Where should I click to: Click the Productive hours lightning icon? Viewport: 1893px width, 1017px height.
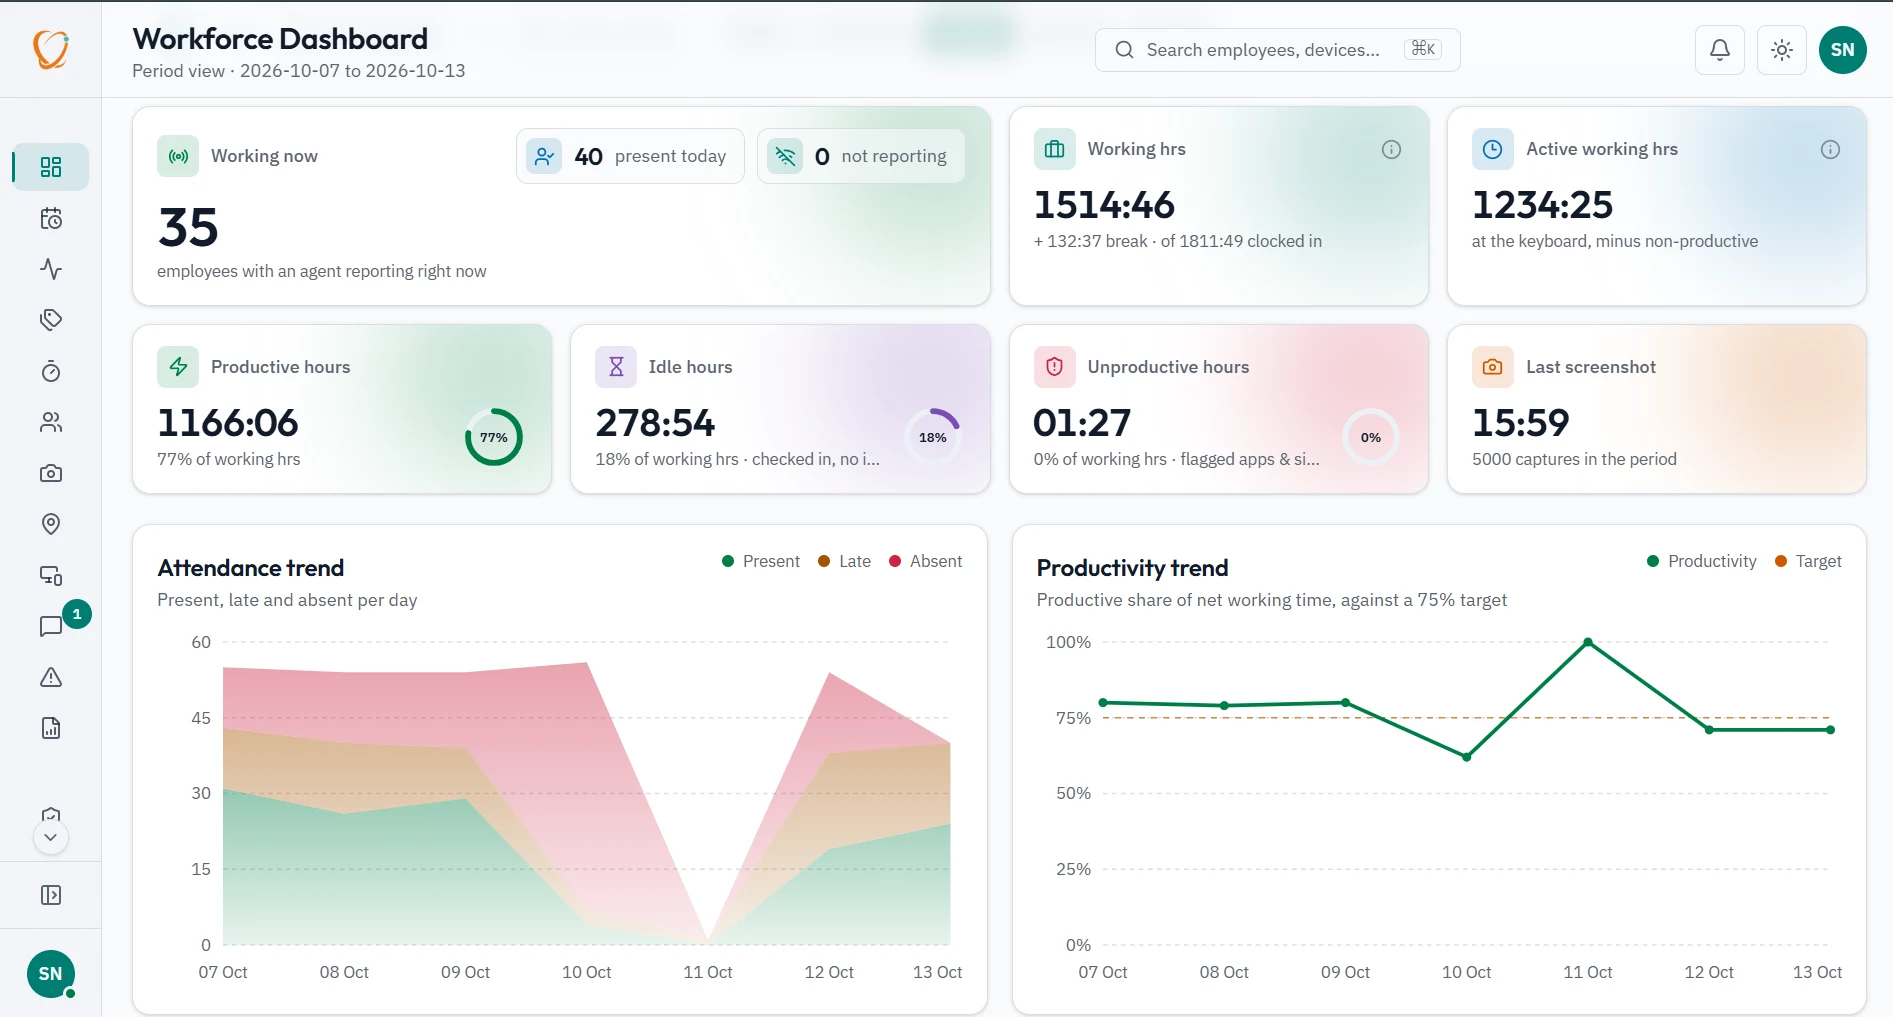178,367
